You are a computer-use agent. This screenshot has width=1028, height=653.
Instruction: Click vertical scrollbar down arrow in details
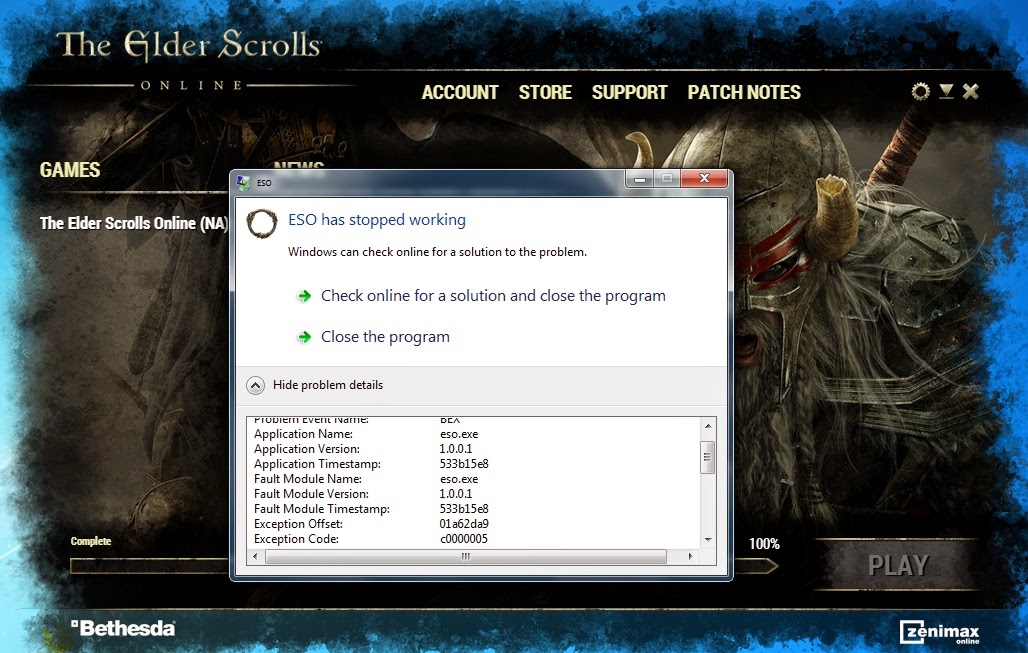click(707, 540)
